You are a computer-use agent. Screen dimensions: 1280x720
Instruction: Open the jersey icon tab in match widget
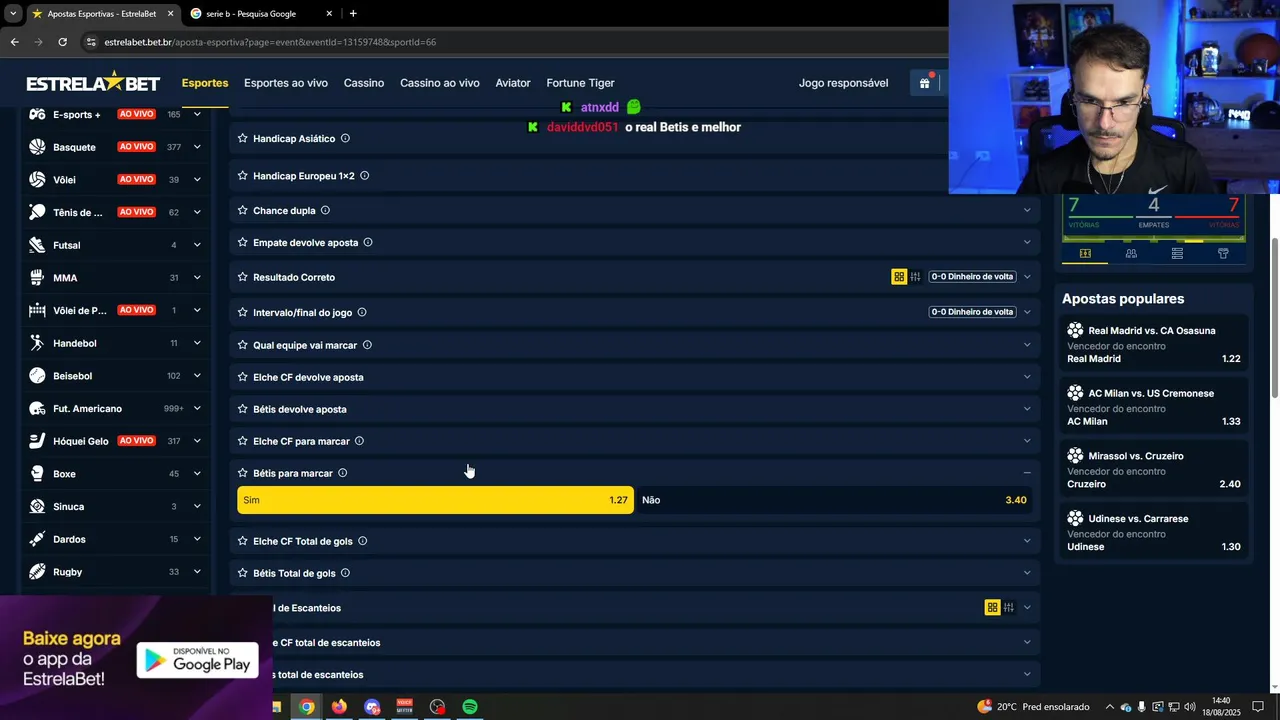(1223, 254)
